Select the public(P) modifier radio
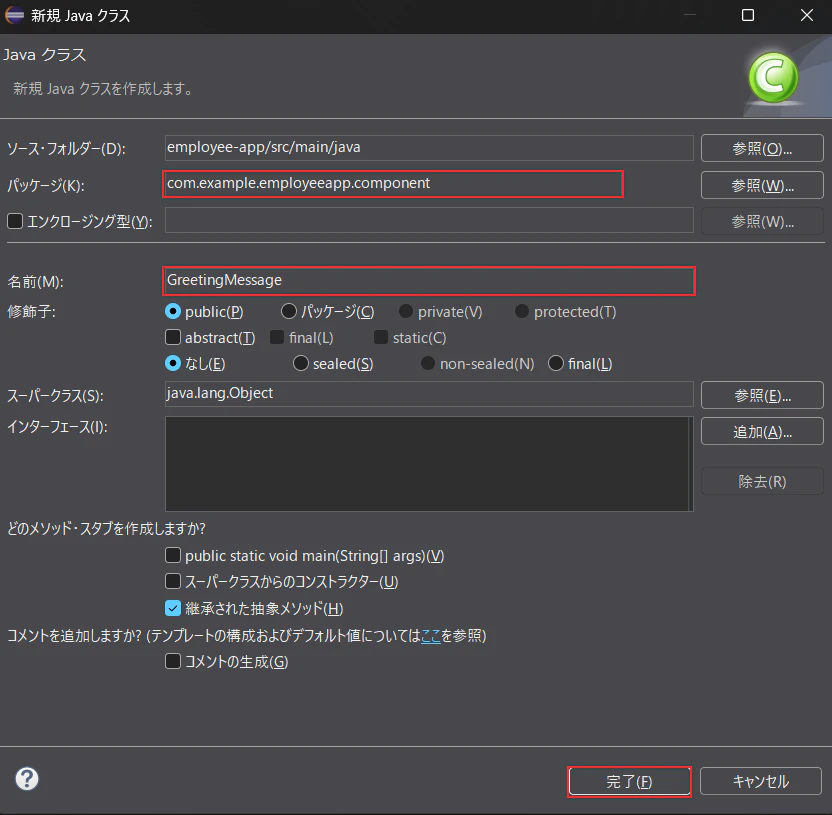 pos(173,311)
